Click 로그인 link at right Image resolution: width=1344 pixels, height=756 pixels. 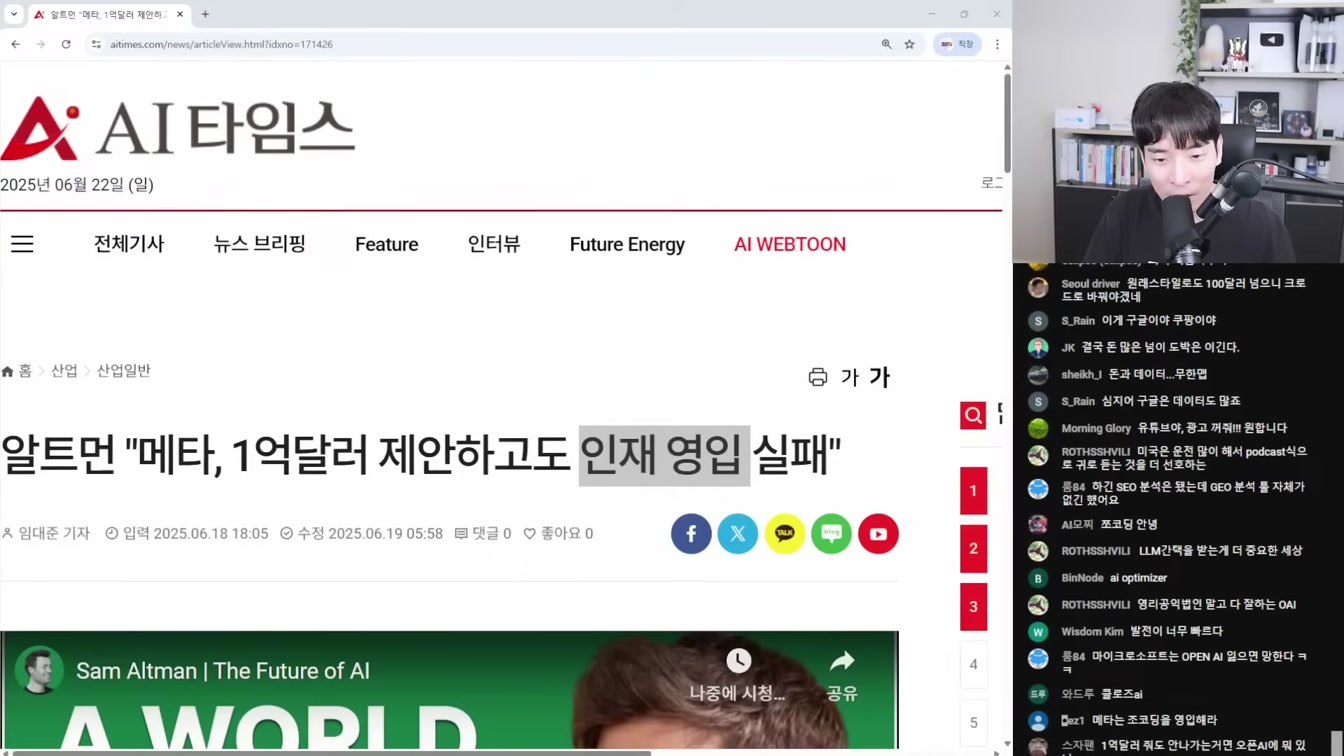pyautogui.click(x=992, y=183)
